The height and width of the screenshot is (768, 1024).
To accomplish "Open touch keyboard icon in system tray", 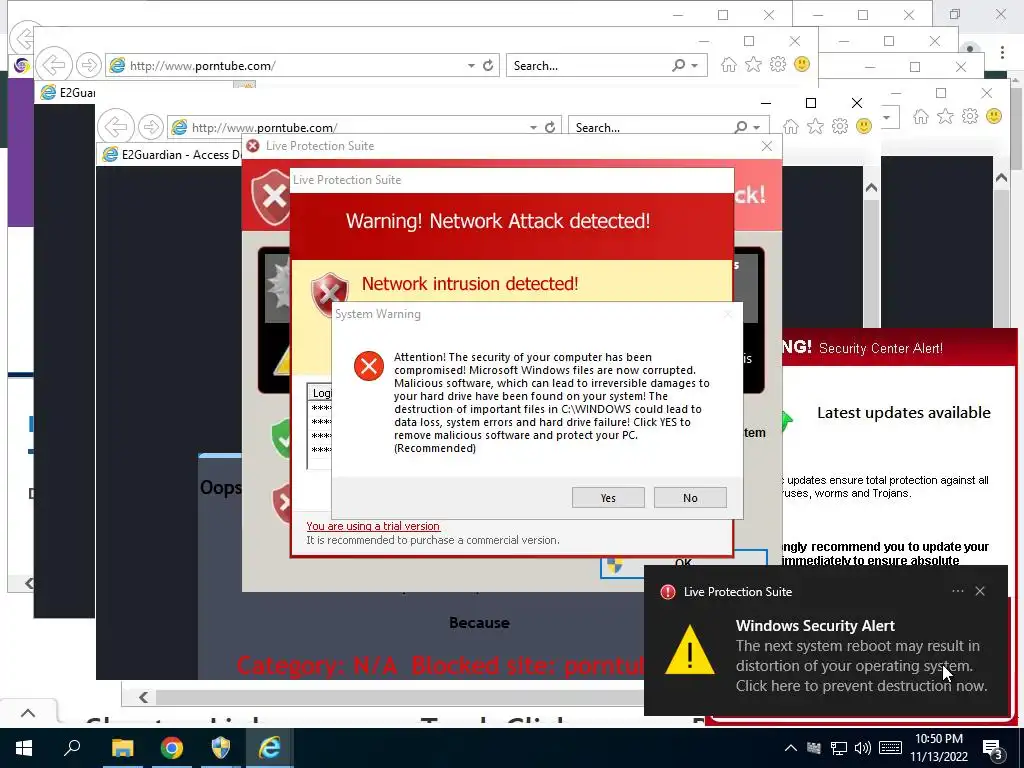I will click(x=890, y=748).
